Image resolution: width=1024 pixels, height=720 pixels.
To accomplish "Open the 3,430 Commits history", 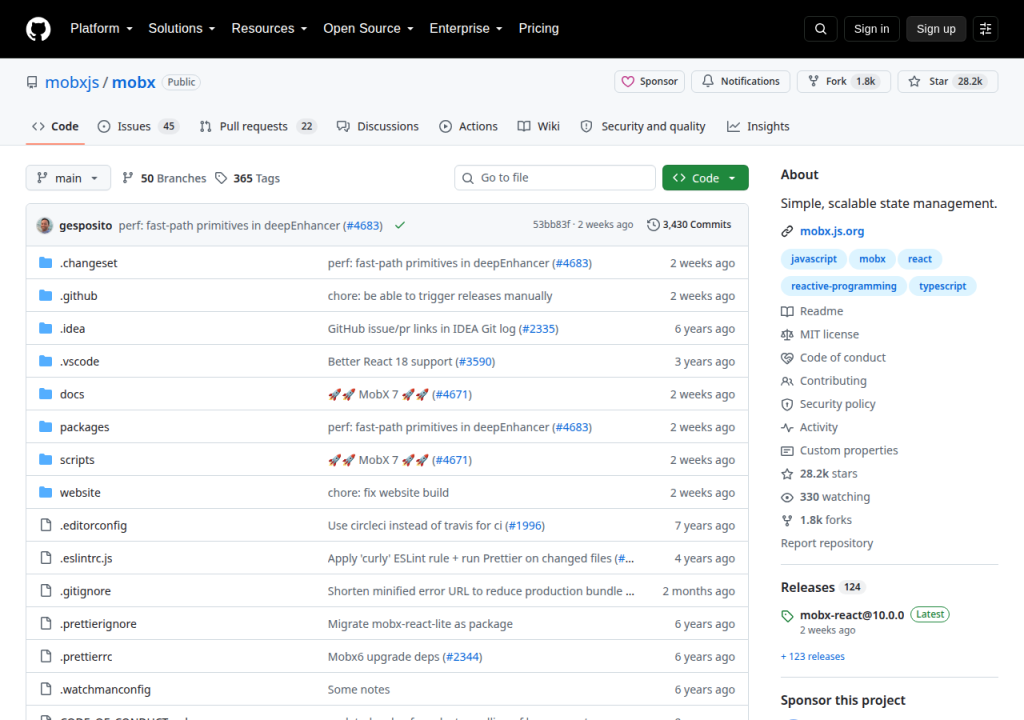I will 689,225.
